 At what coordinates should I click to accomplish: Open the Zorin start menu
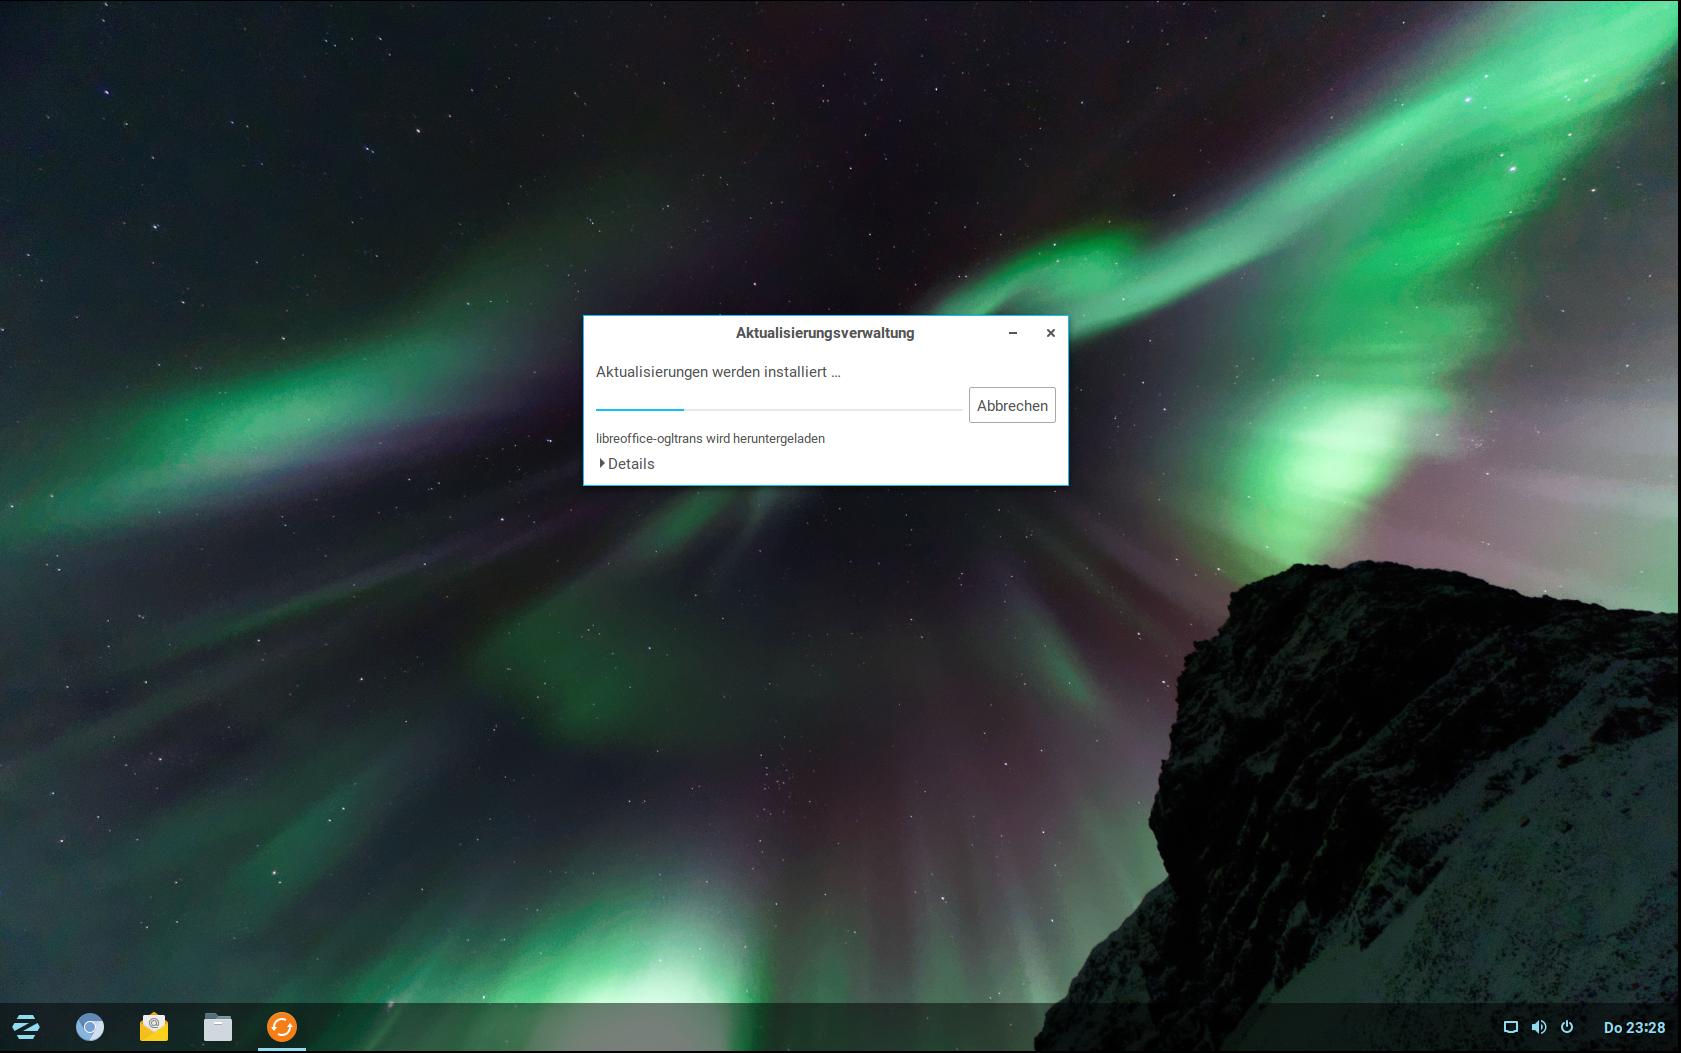coord(26,1027)
